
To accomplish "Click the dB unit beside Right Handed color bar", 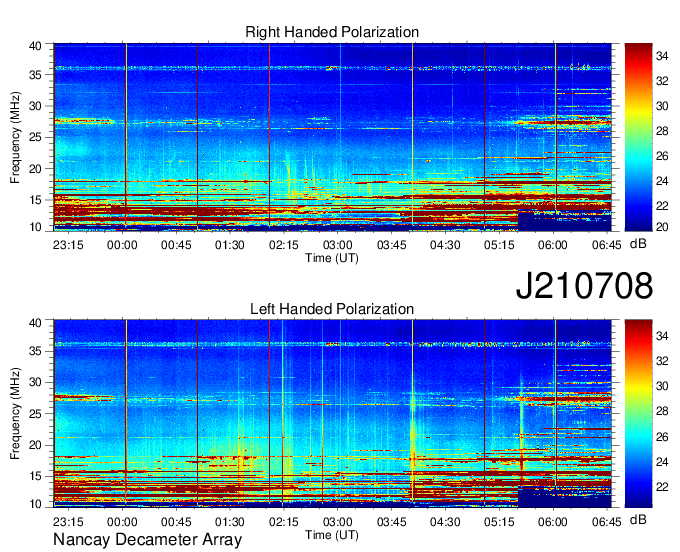I will coord(638,244).
